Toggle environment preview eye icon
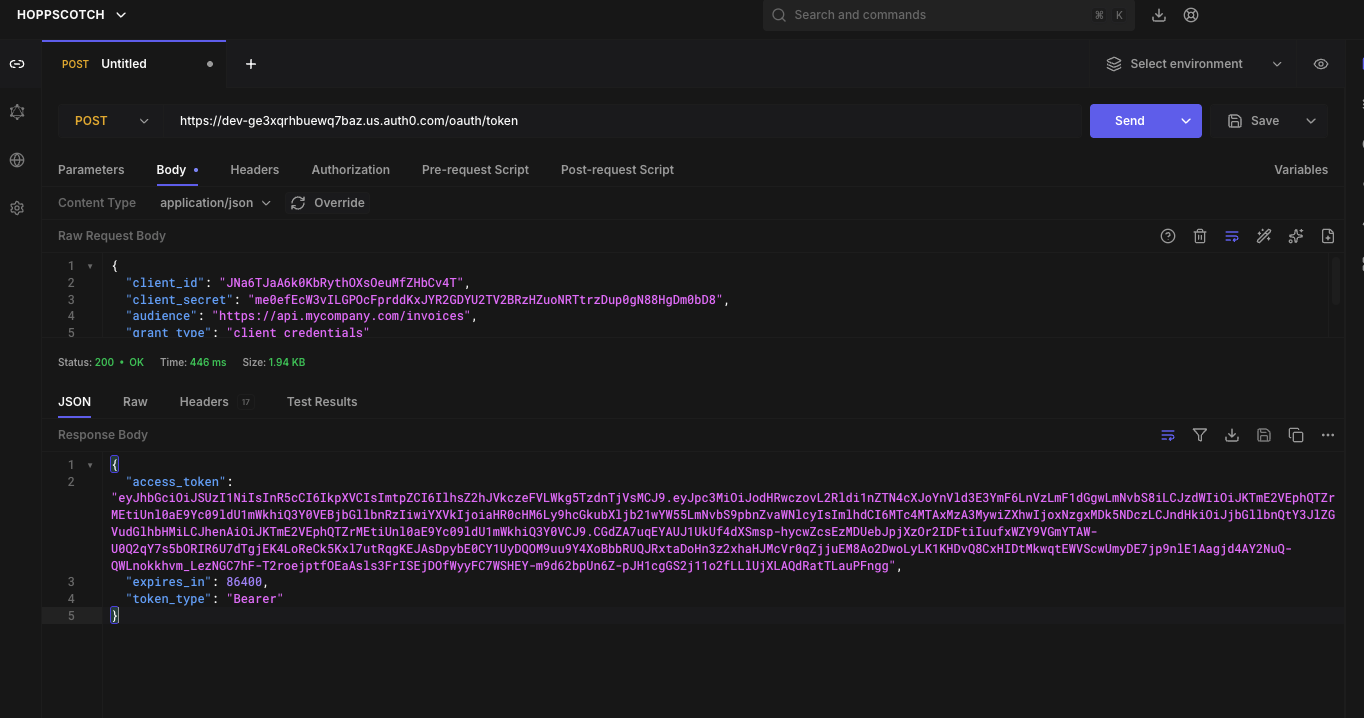Screen dimensions: 1364x718 click(x=1321, y=64)
